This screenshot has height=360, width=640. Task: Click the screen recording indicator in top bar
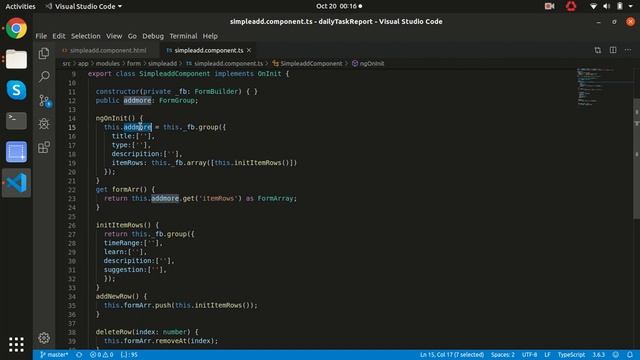tap(549, 6)
